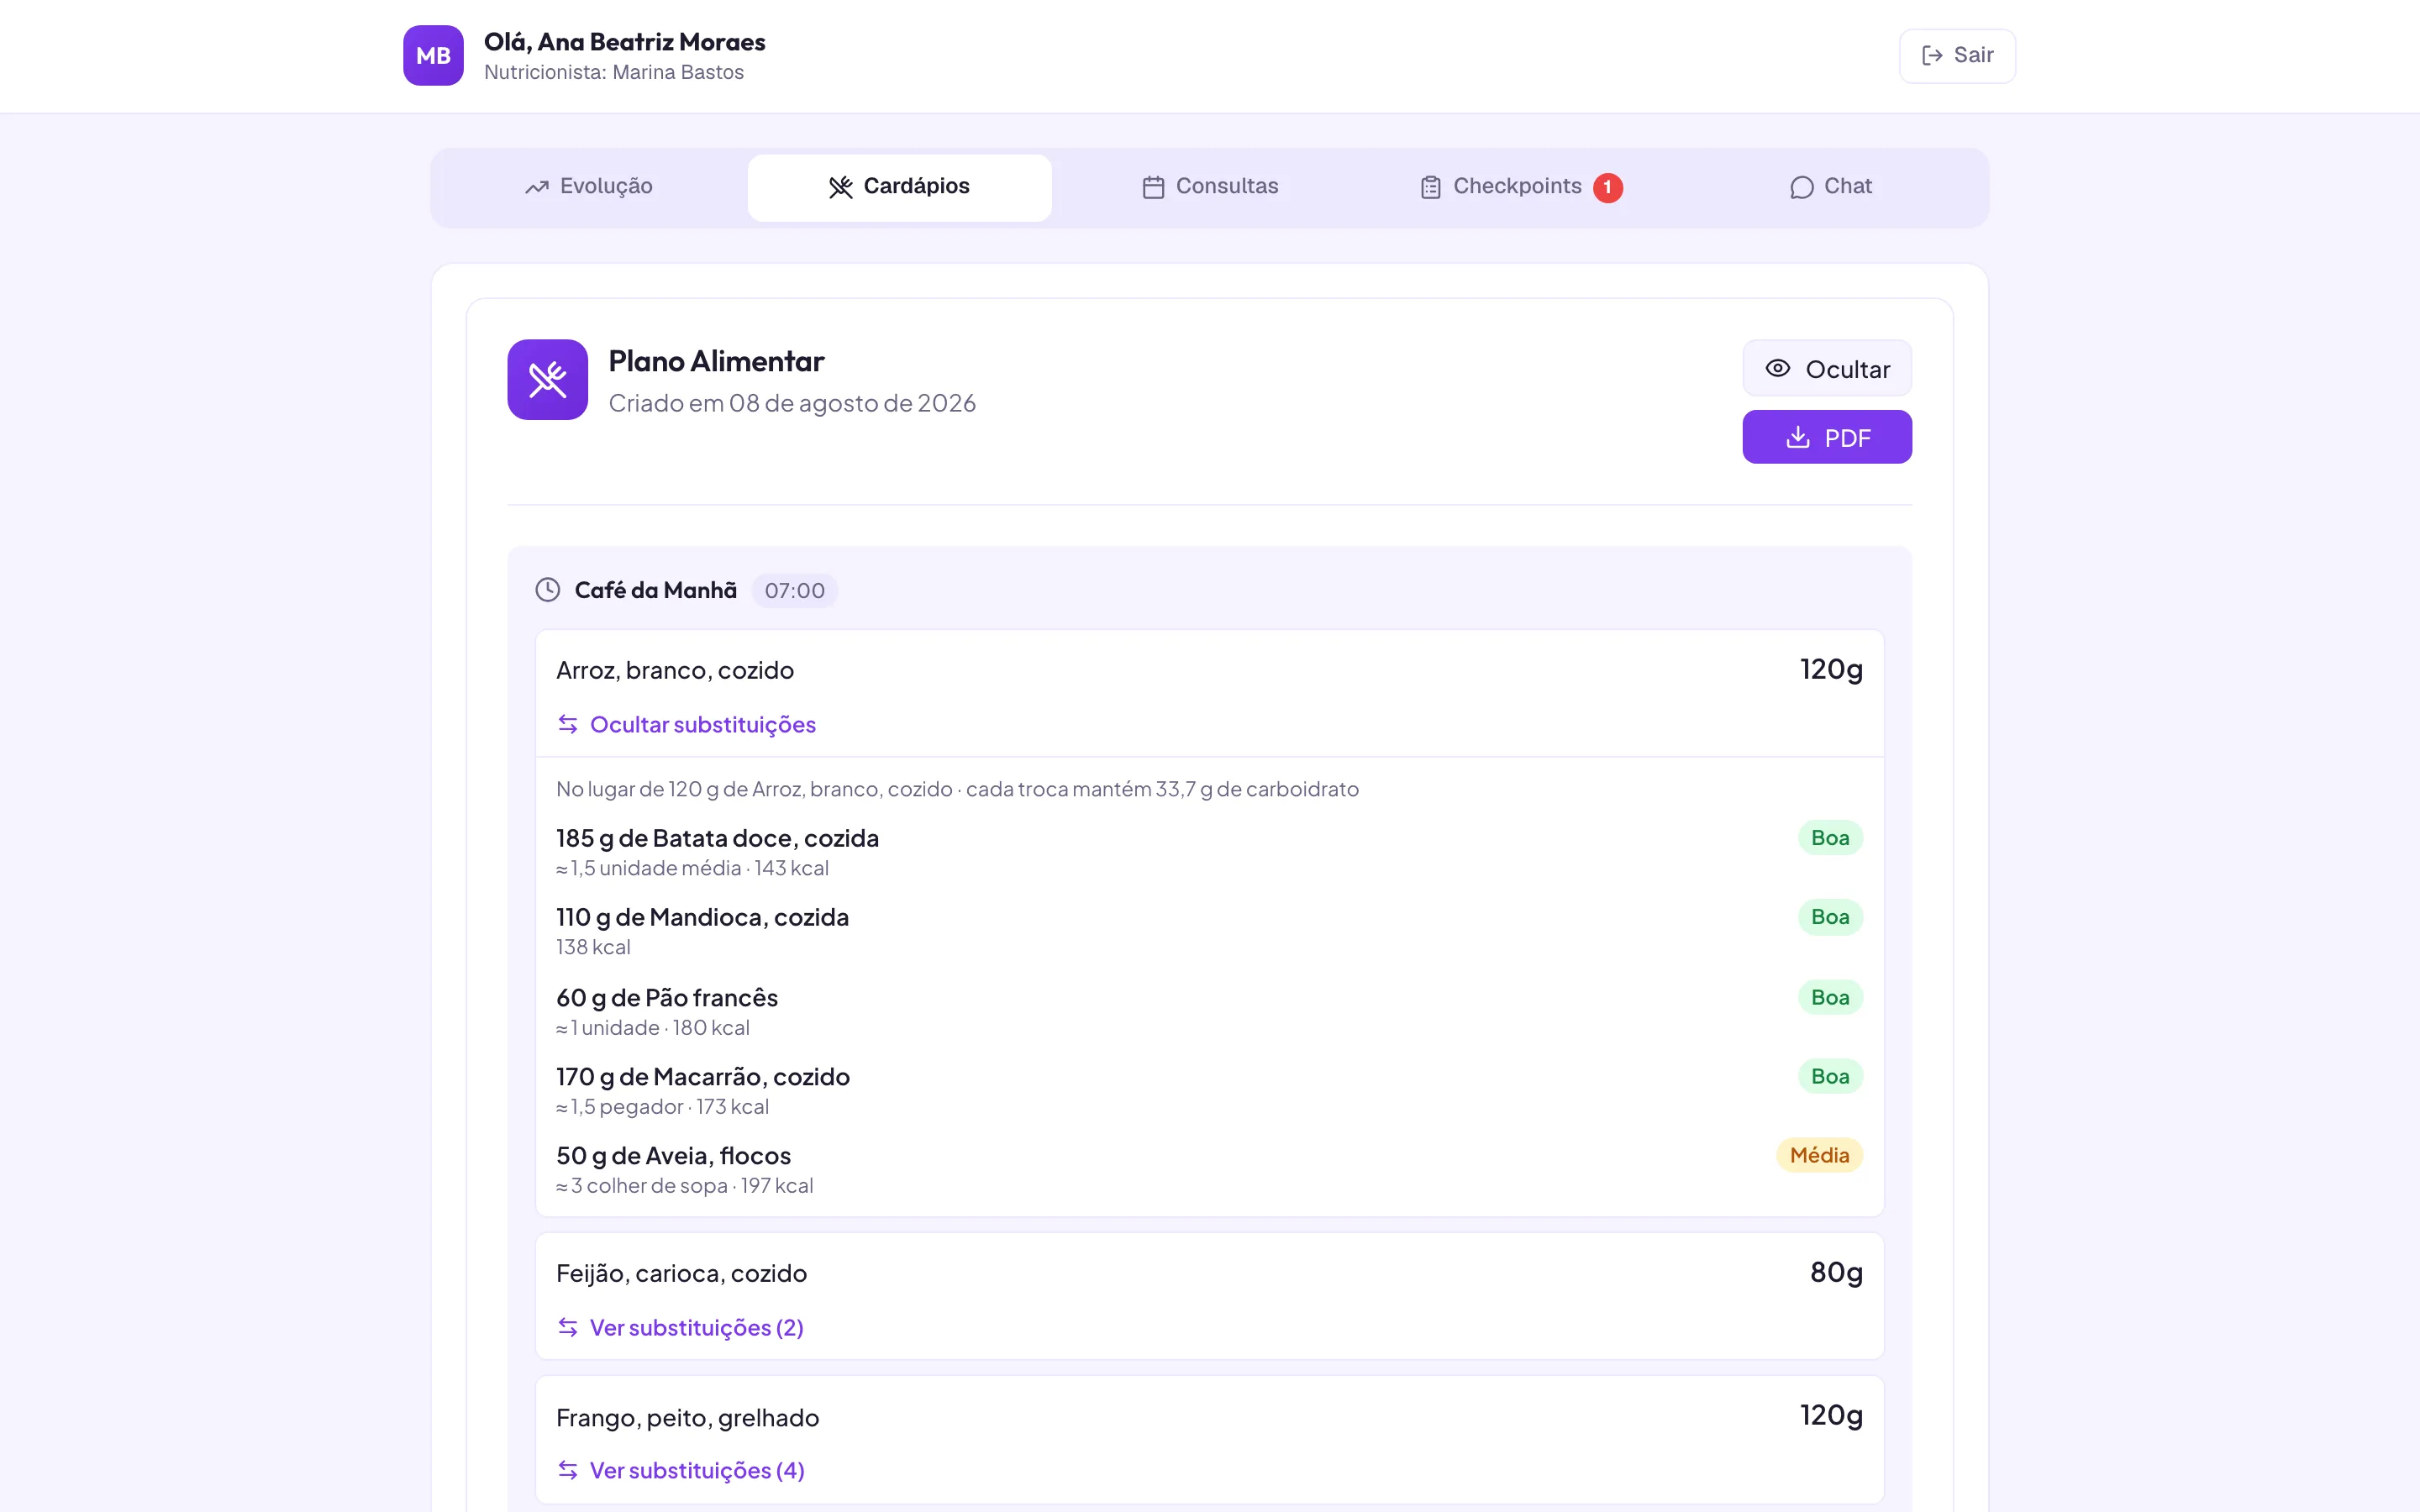2420x1512 pixels.
Task: Select the Aveia, flocos substitution
Action: (x=1209, y=1169)
